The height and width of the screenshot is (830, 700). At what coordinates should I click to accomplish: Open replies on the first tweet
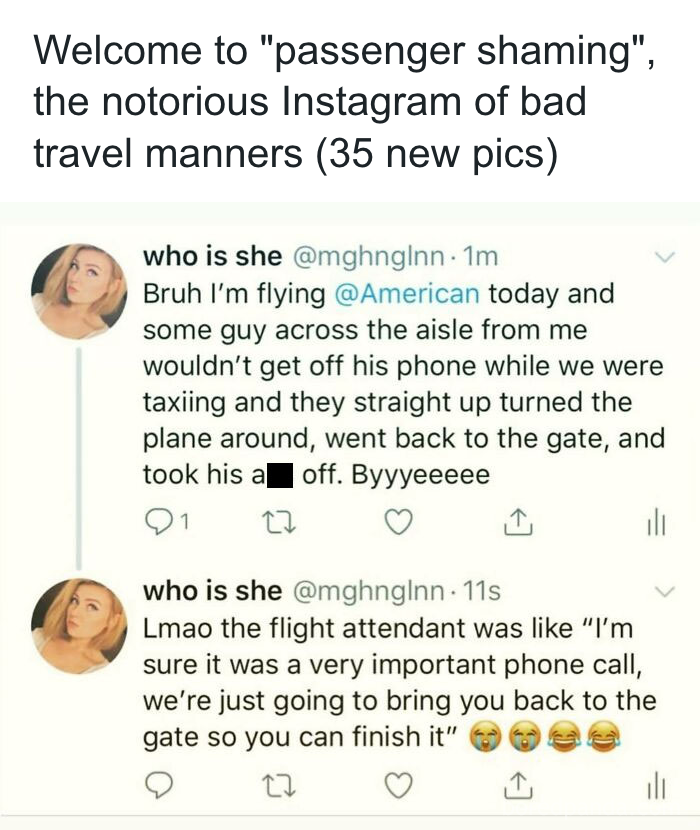coord(165,522)
